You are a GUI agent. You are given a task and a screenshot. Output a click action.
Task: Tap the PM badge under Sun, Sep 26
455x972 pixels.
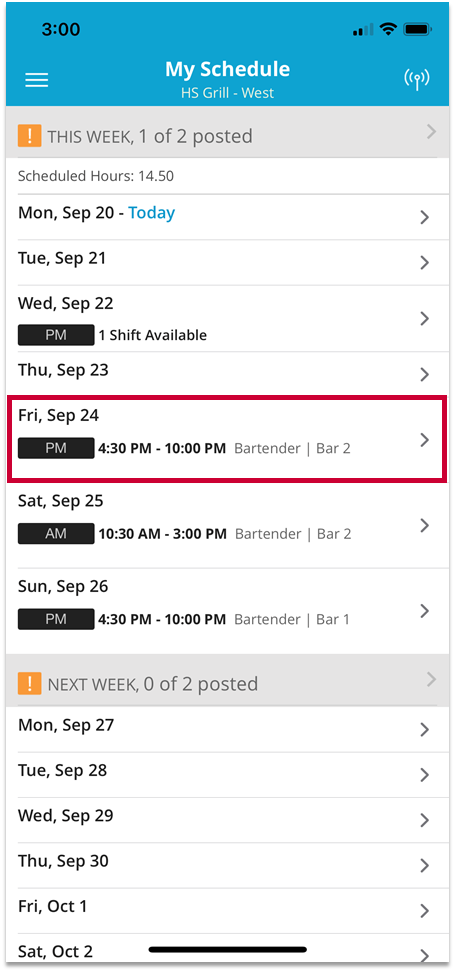pos(56,619)
